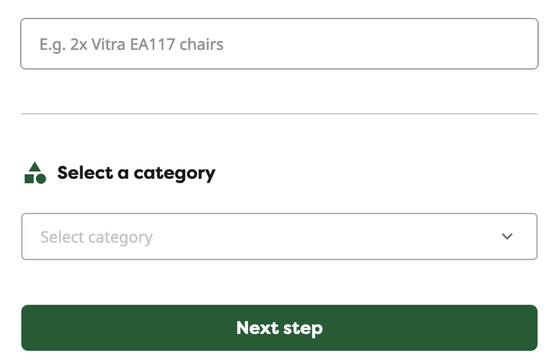Click the right edge of green Next step button
560x362 pixels.
pos(532,328)
